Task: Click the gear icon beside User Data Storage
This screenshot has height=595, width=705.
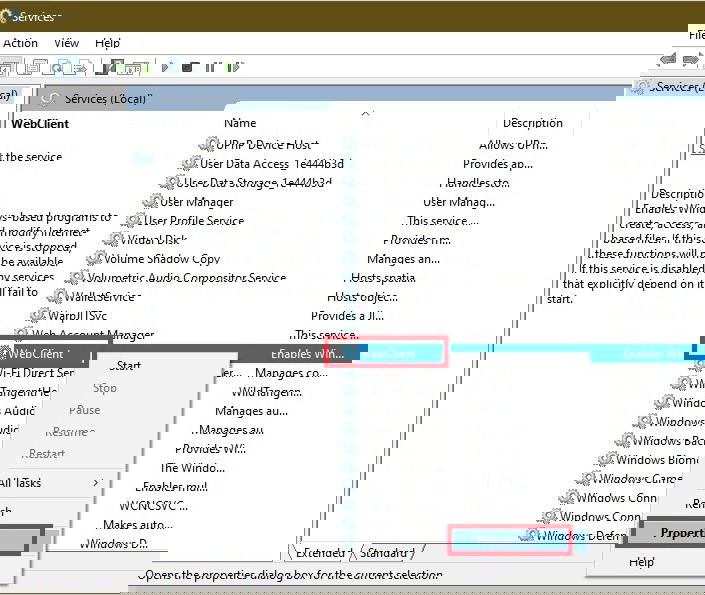Action: pos(170,183)
